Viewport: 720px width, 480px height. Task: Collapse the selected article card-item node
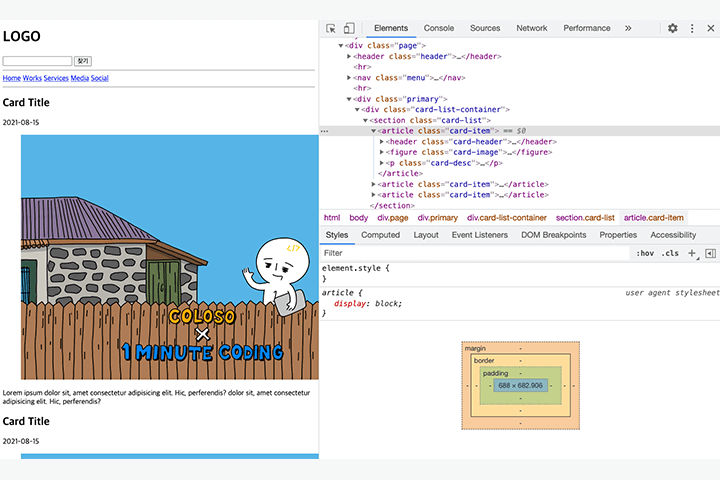coord(374,131)
